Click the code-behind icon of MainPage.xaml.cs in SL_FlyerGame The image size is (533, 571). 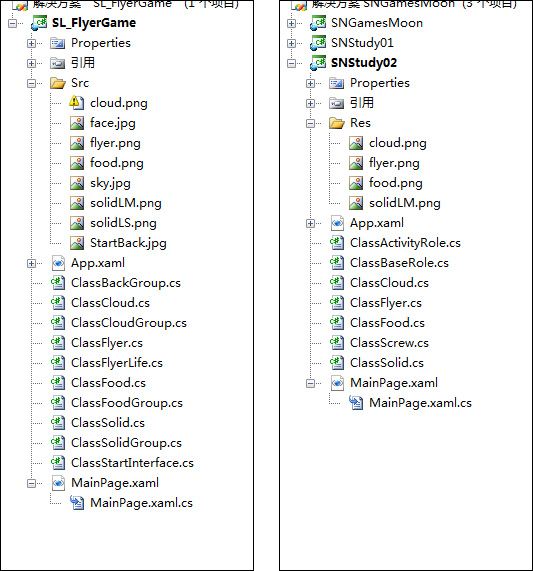pos(77,503)
